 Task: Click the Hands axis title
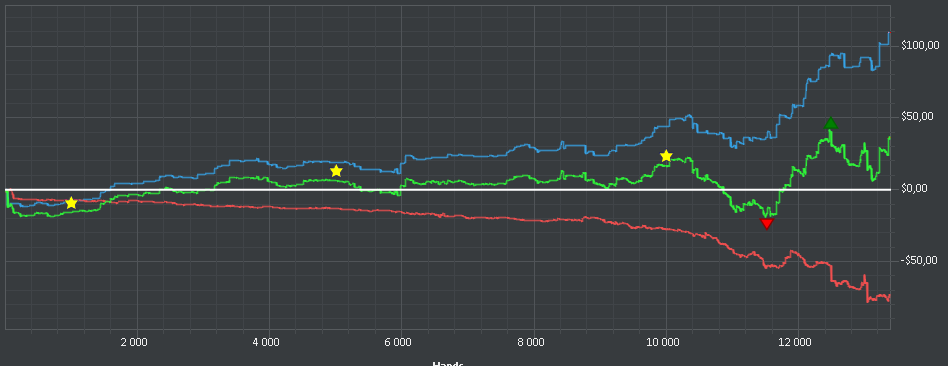[447, 363]
